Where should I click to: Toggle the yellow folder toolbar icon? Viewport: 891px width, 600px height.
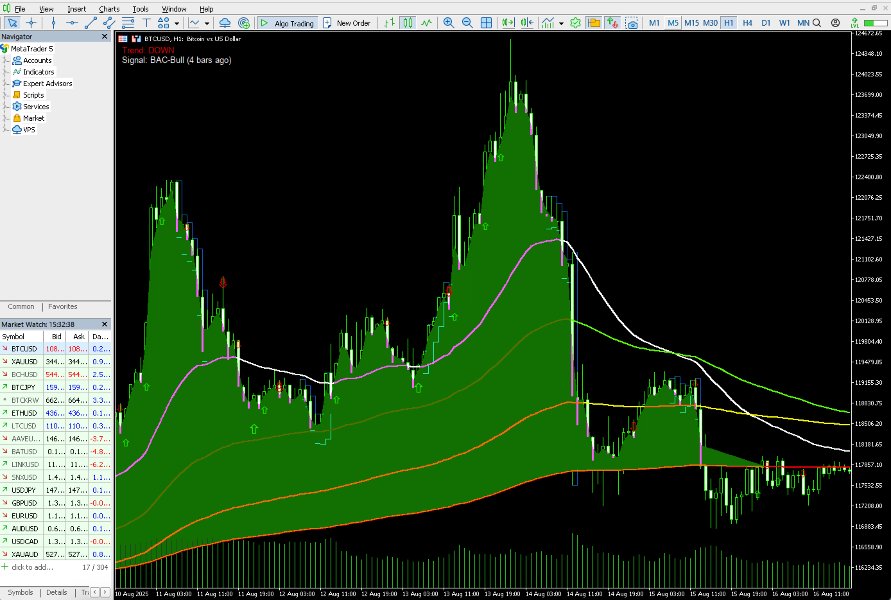point(594,23)
